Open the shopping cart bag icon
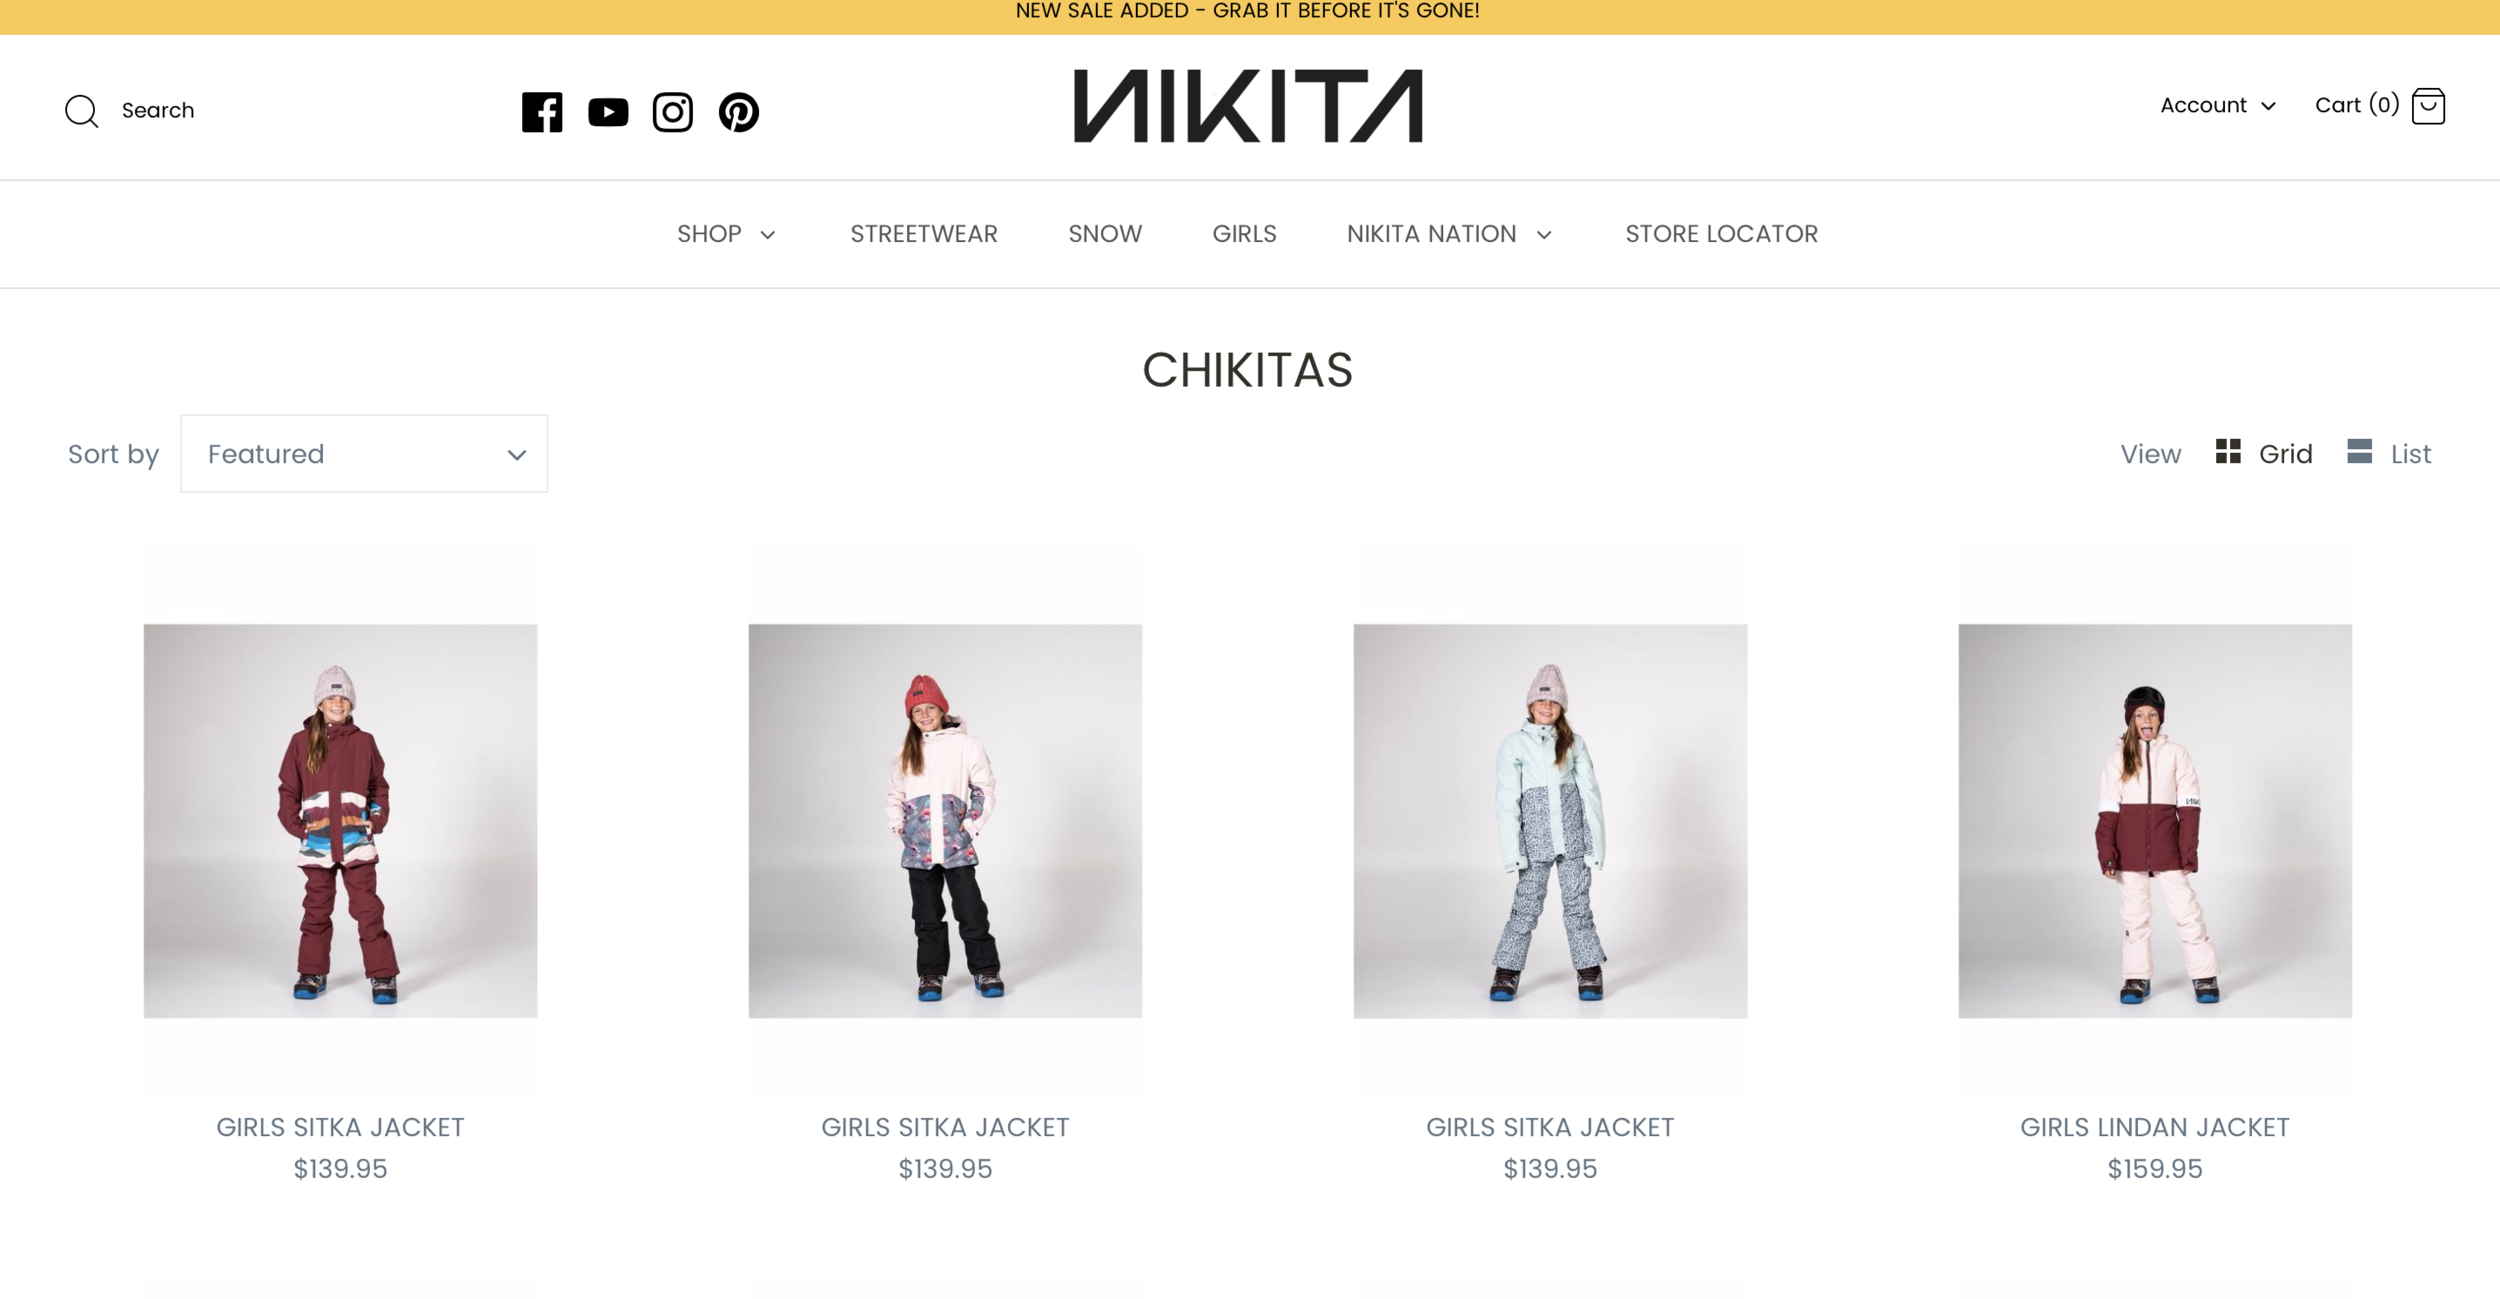The image size is (2500, 1299). pyautogui.click(x=2428, y=106)
